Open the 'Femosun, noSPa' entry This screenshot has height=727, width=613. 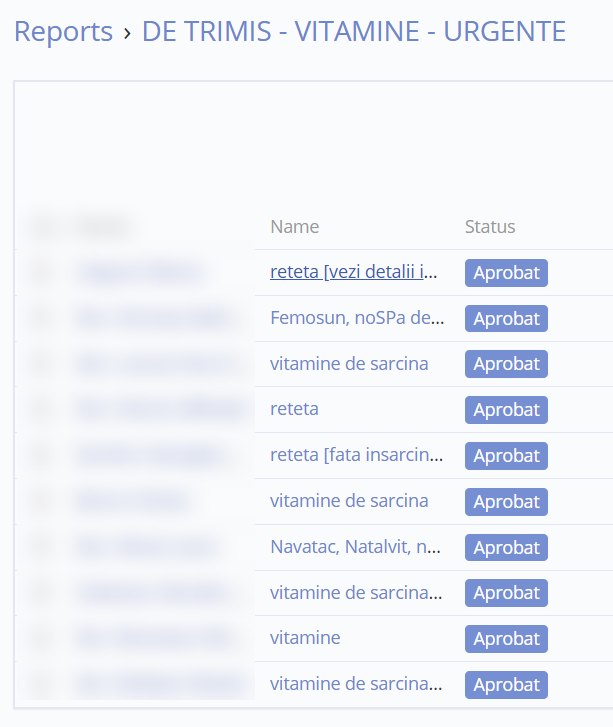(x=354, y=318)
